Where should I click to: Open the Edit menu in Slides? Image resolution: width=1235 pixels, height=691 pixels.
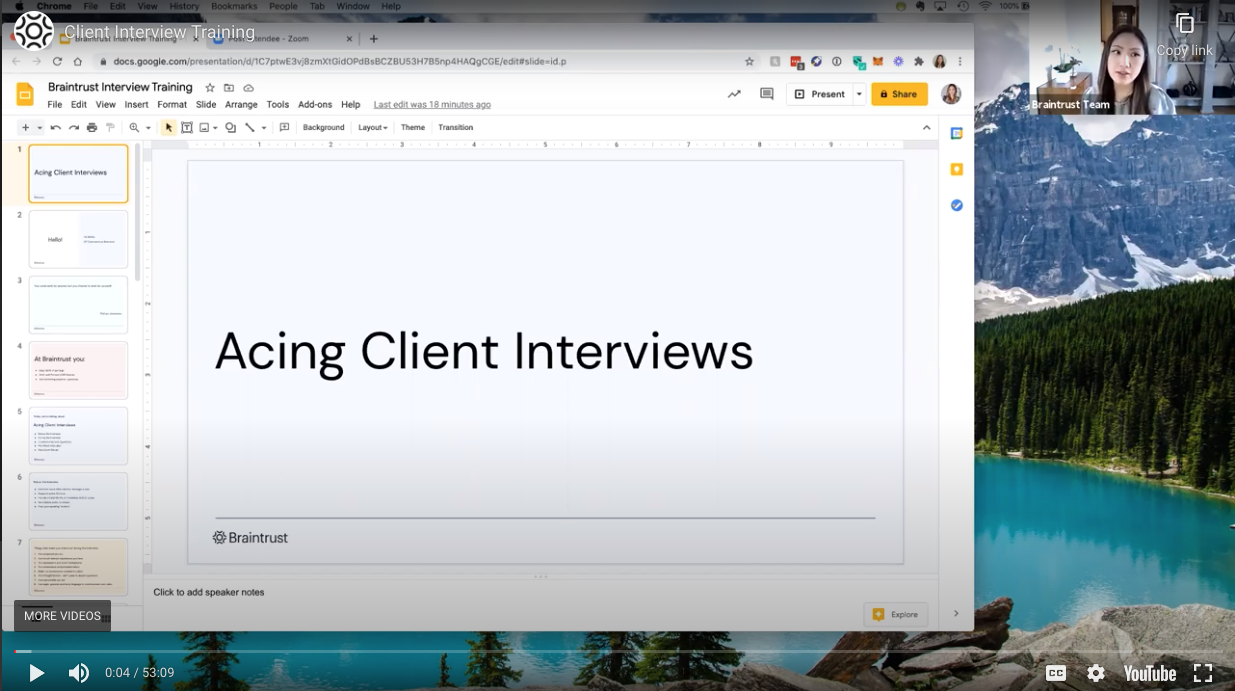coord(79,104)
